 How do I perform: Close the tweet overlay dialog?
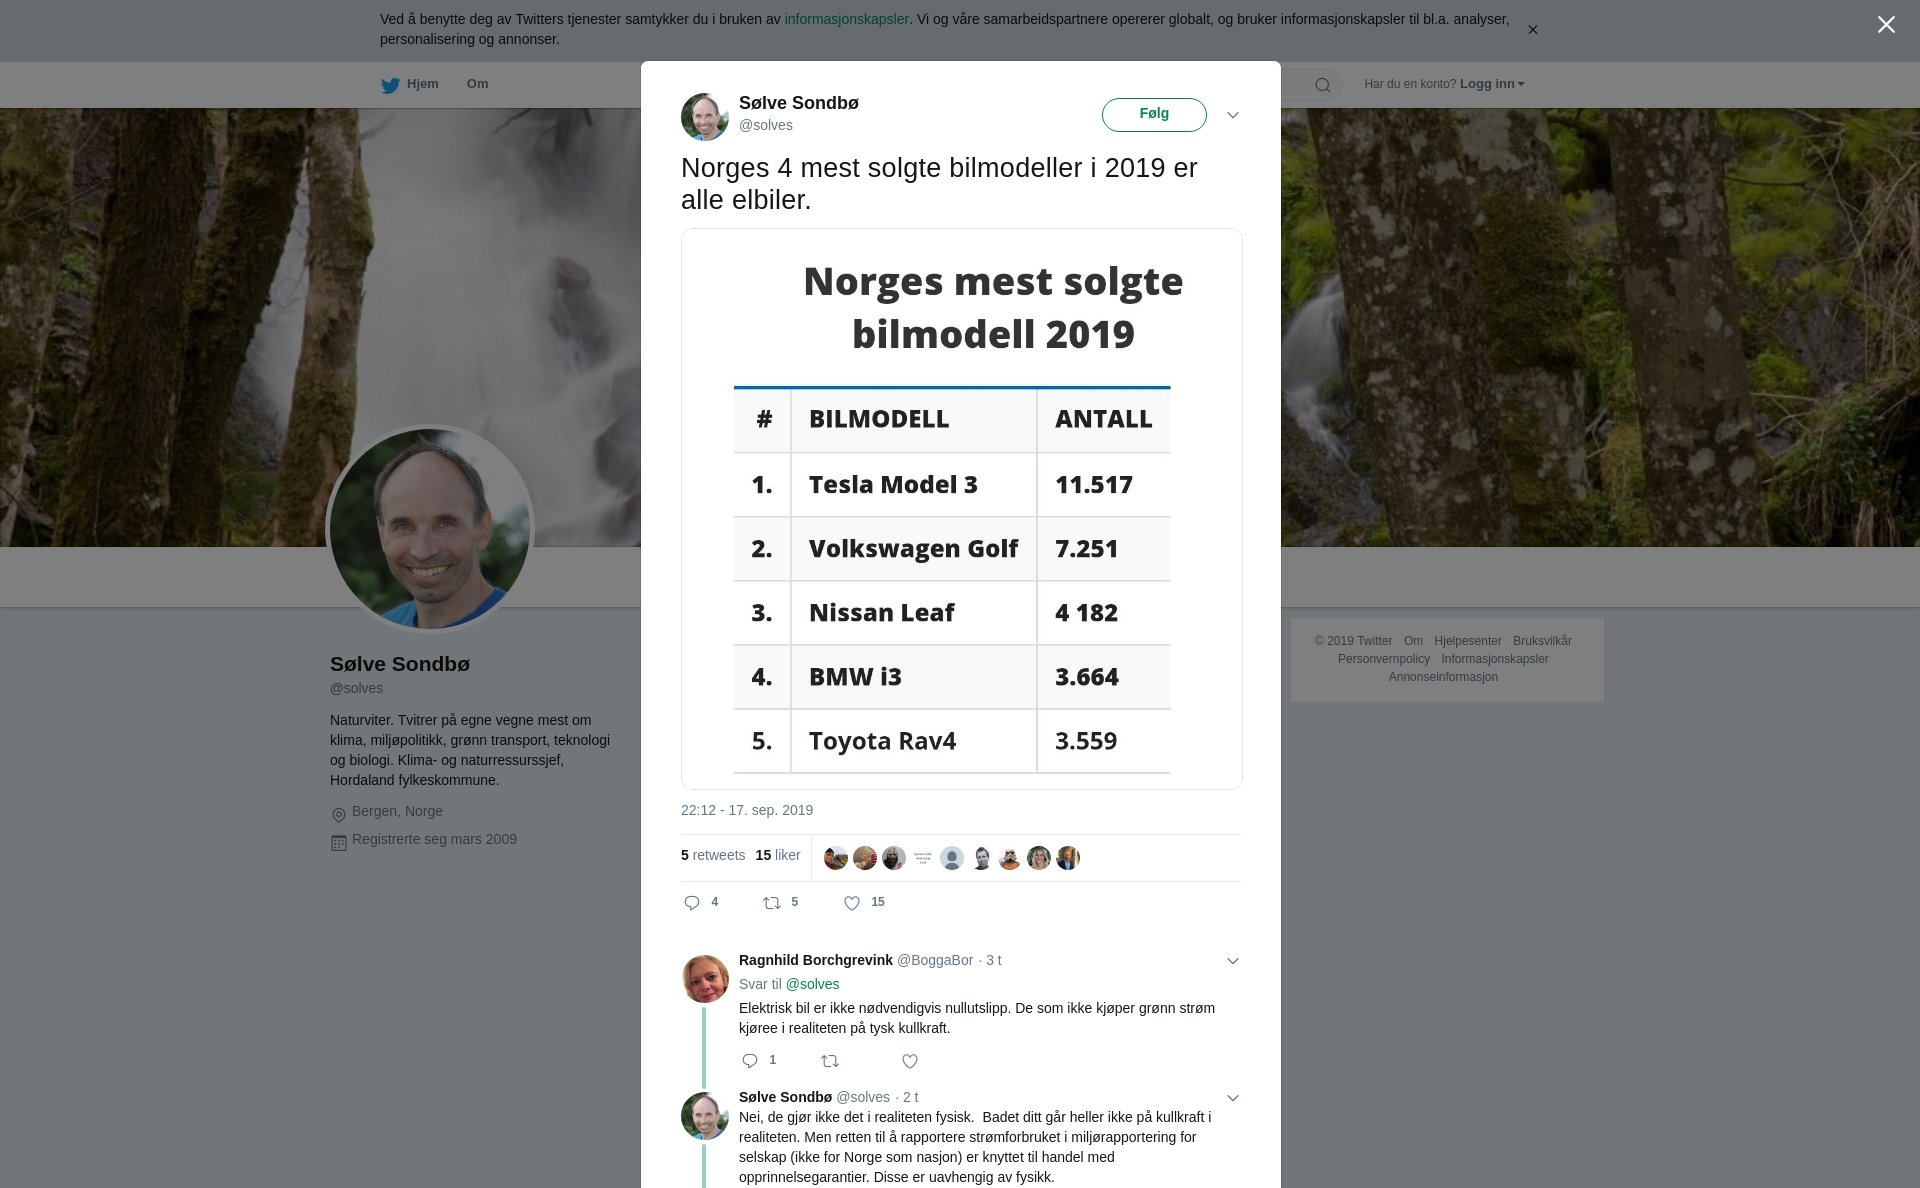pyautogui.click(x=1886, y=25)
